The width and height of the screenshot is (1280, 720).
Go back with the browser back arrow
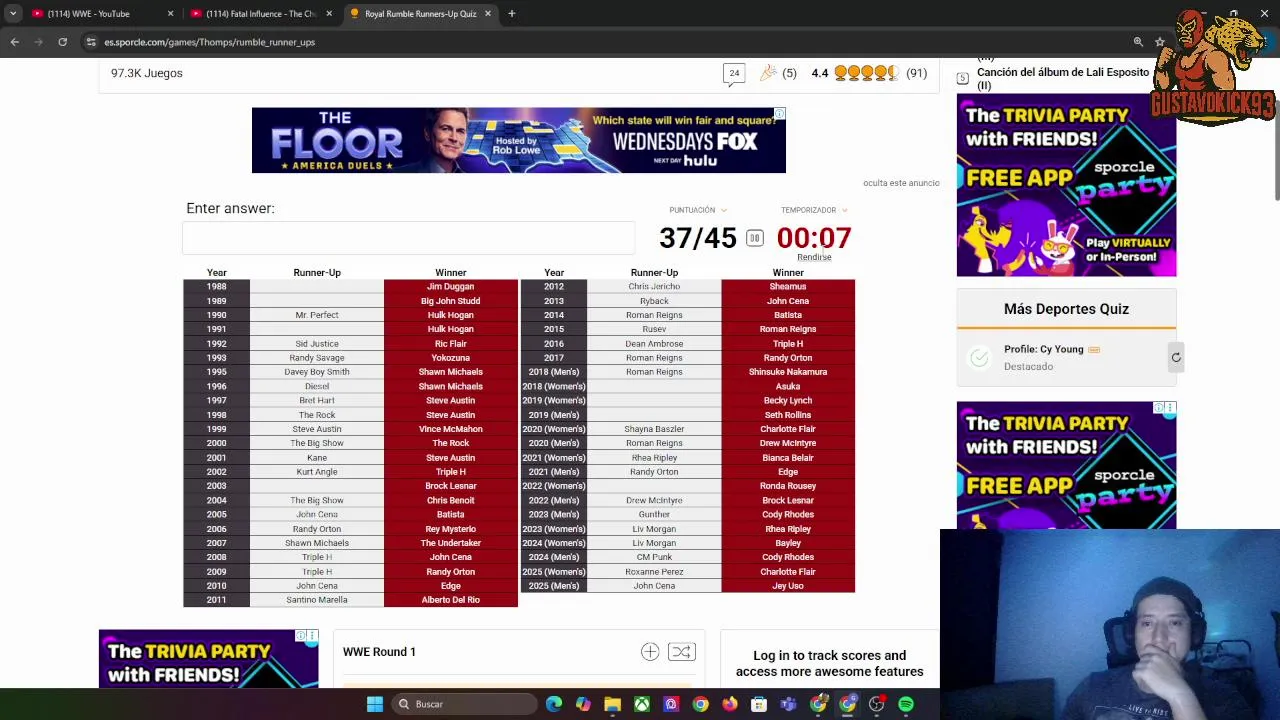tap(14, 42)
